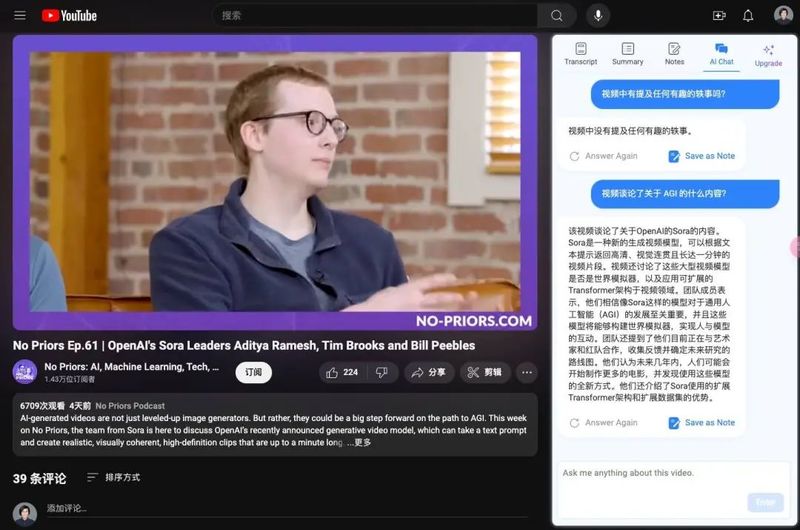This screenshot has height=530, width=800.
Task: Switch to the Transcript tab
Action: click(x=581, y=54)
